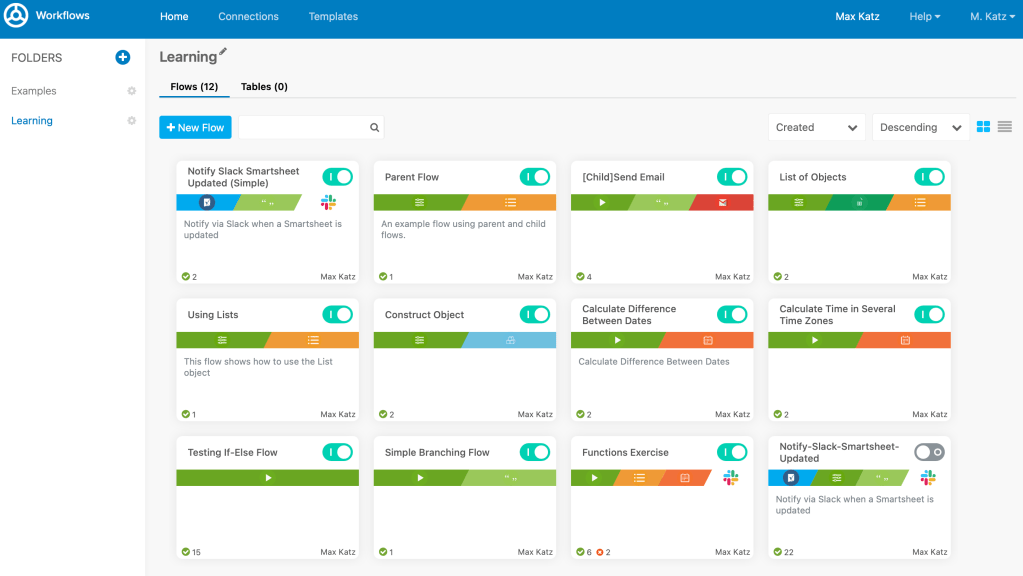Expand the Help menu dropdown
This screenshot has width=1023, height=576.
(x=924, y=17)
